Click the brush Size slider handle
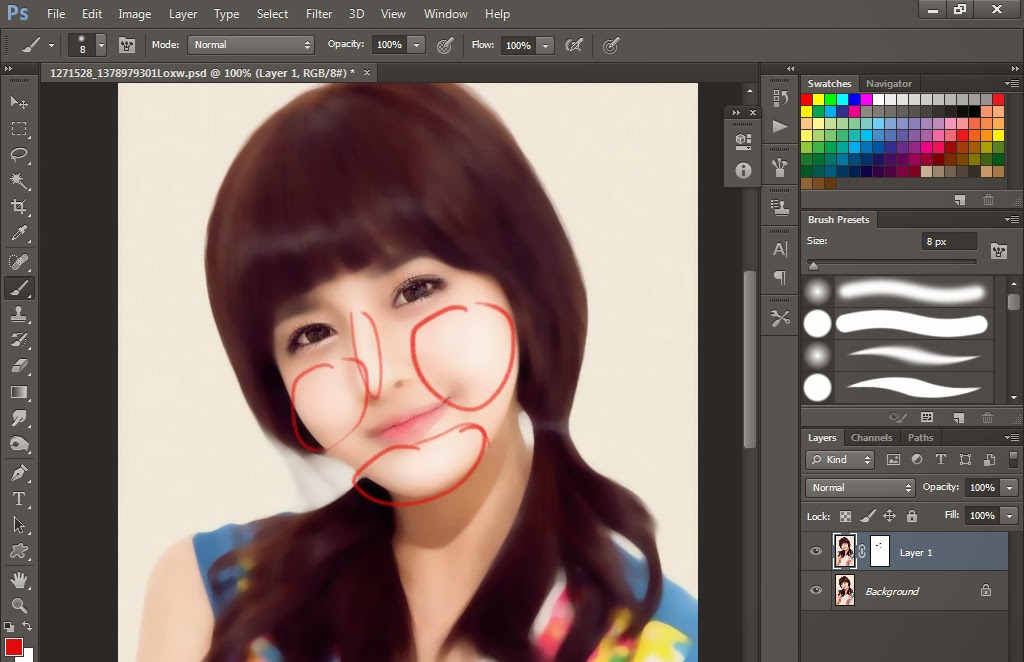This screenshot has width=1024, height=662. (x=813, y=266)
